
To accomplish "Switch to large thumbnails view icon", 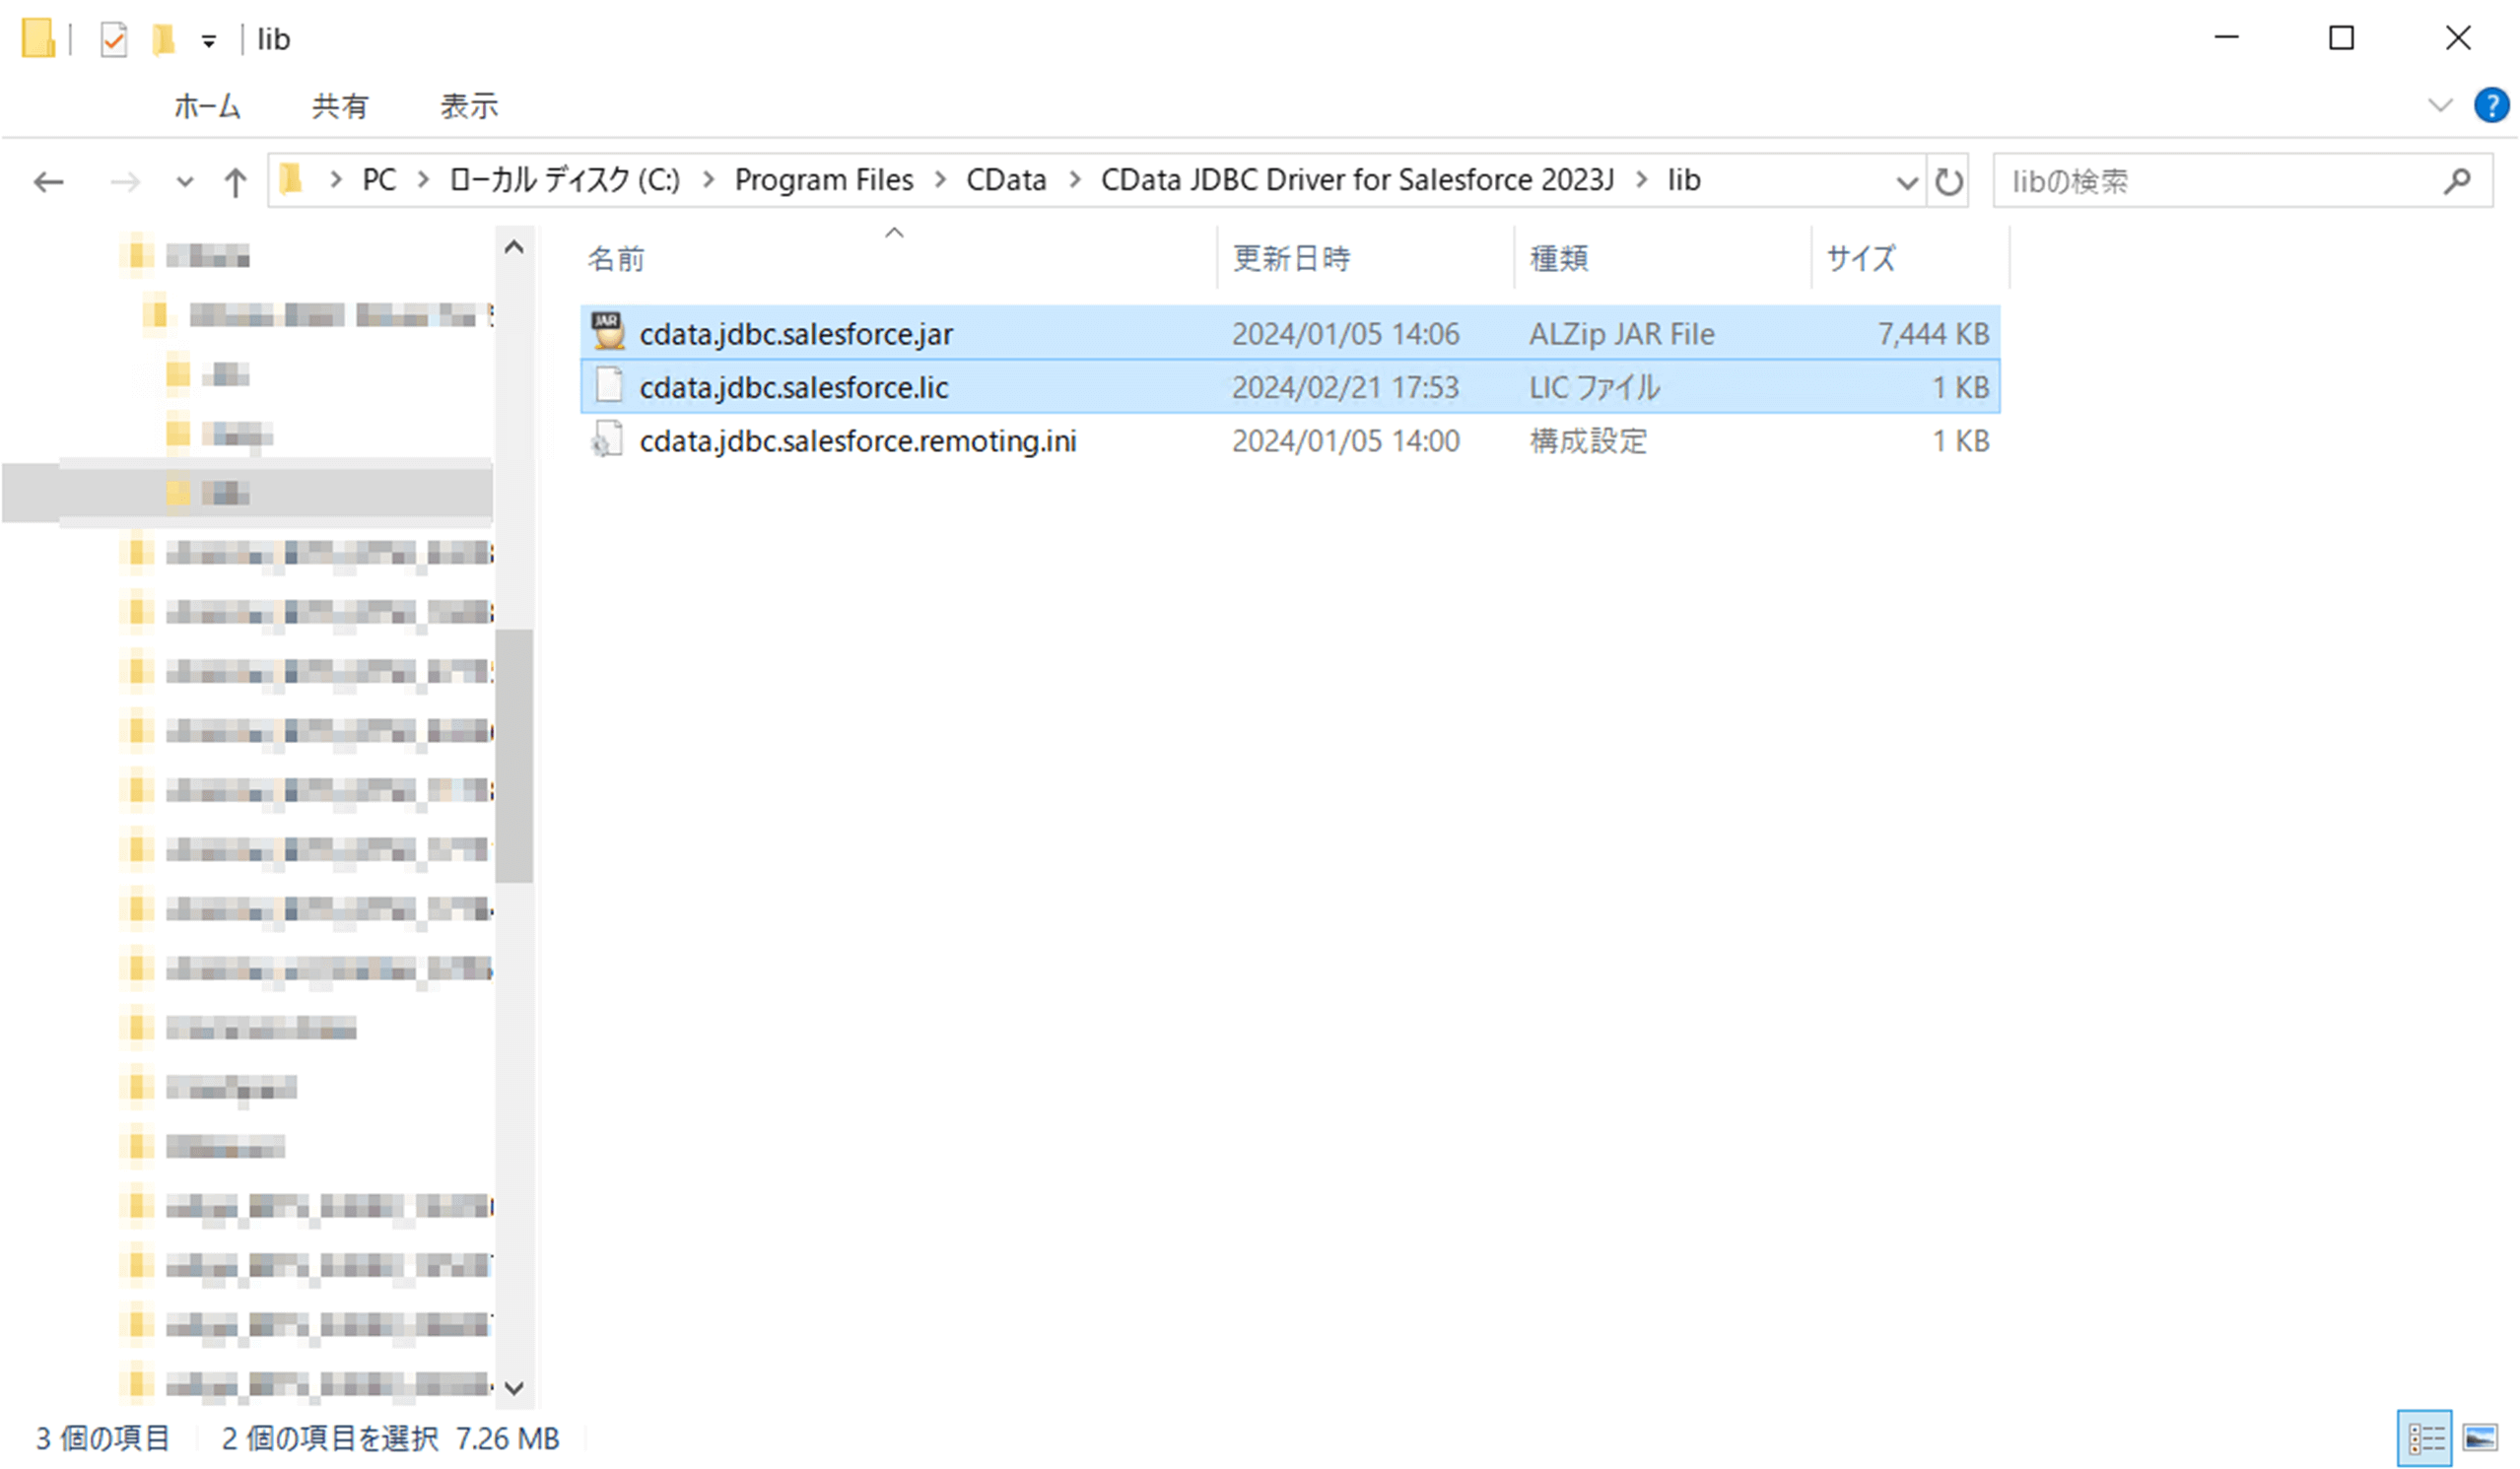I will 2480,1438.
